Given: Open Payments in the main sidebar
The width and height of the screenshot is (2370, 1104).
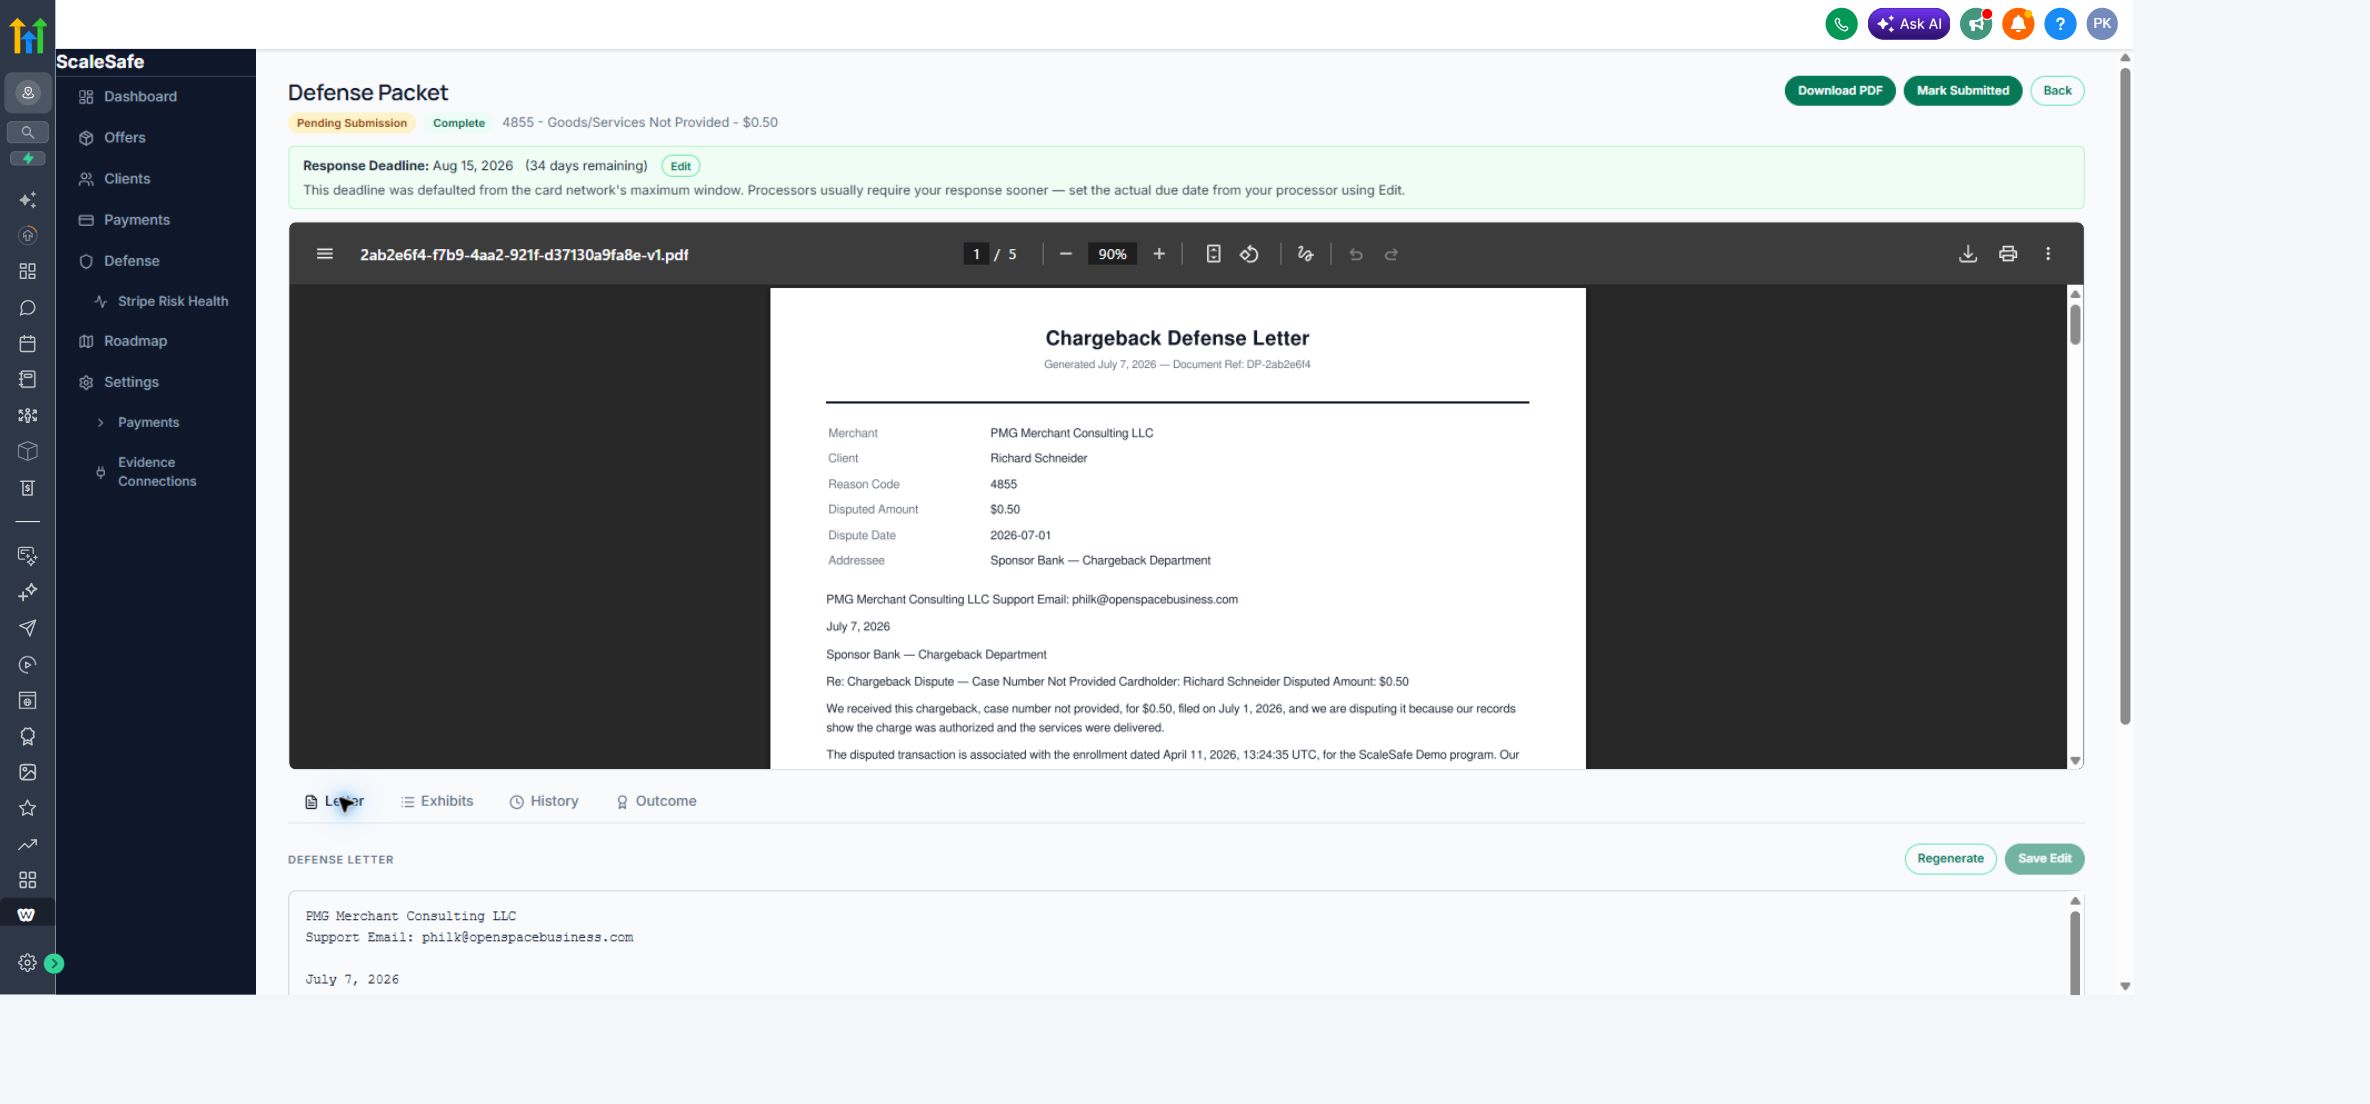Looking at the screenshot, I should coord(136,220).
